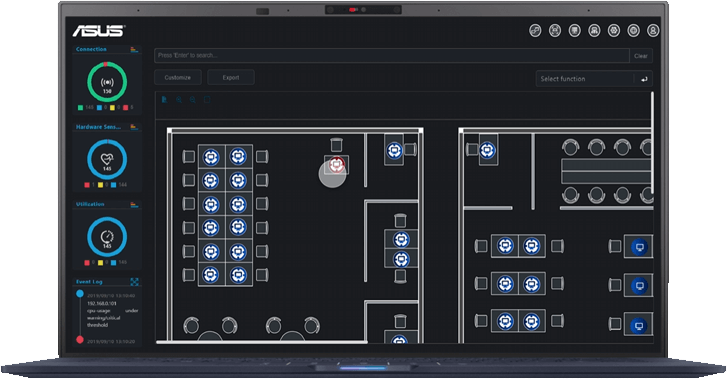
Task: Open the user account icon in header
Action: (x=653, y=31)
